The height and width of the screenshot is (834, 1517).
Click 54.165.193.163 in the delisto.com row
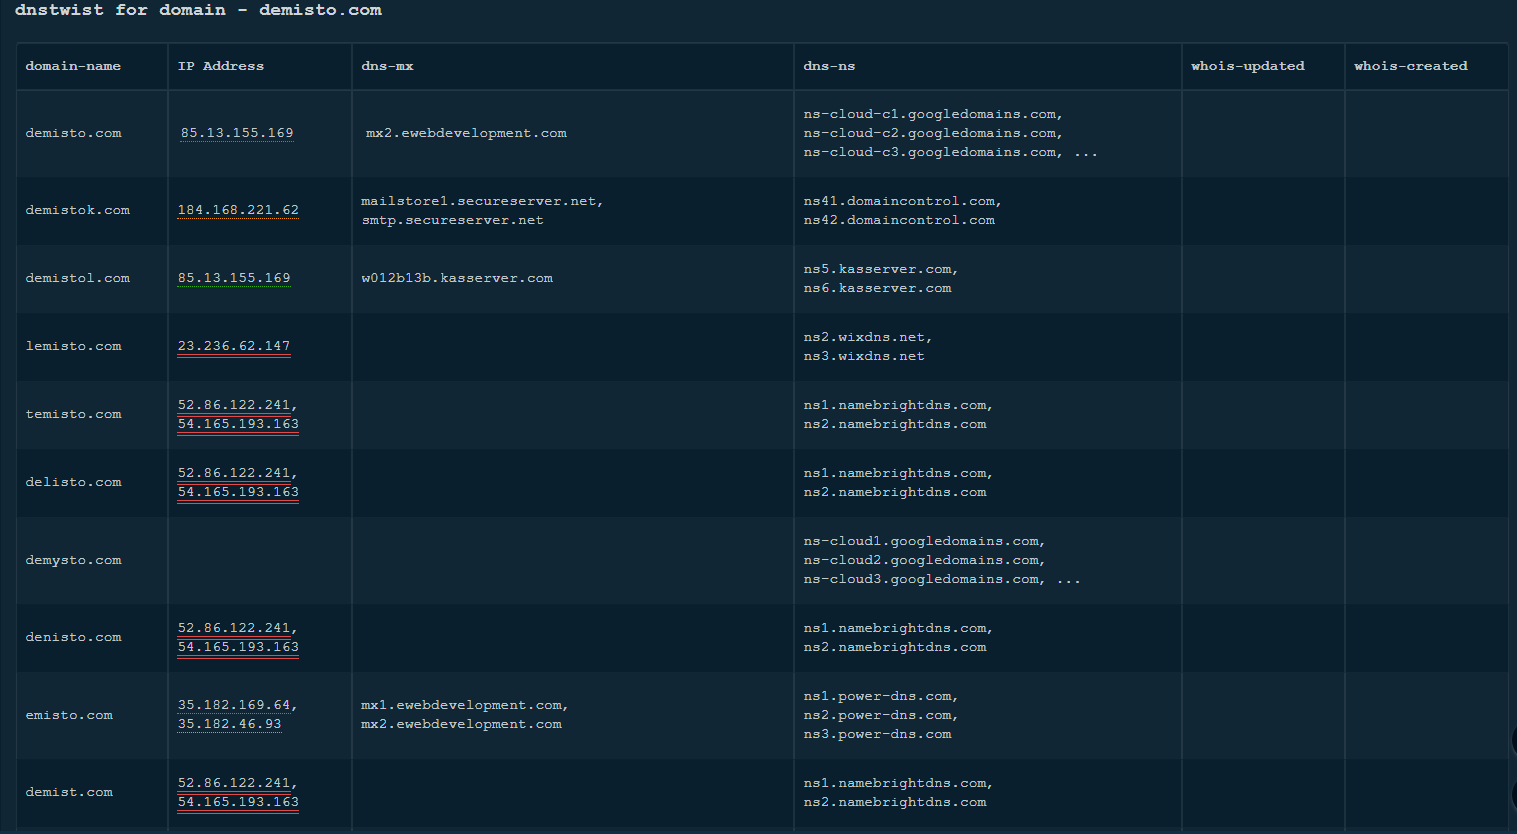[238, 492]
